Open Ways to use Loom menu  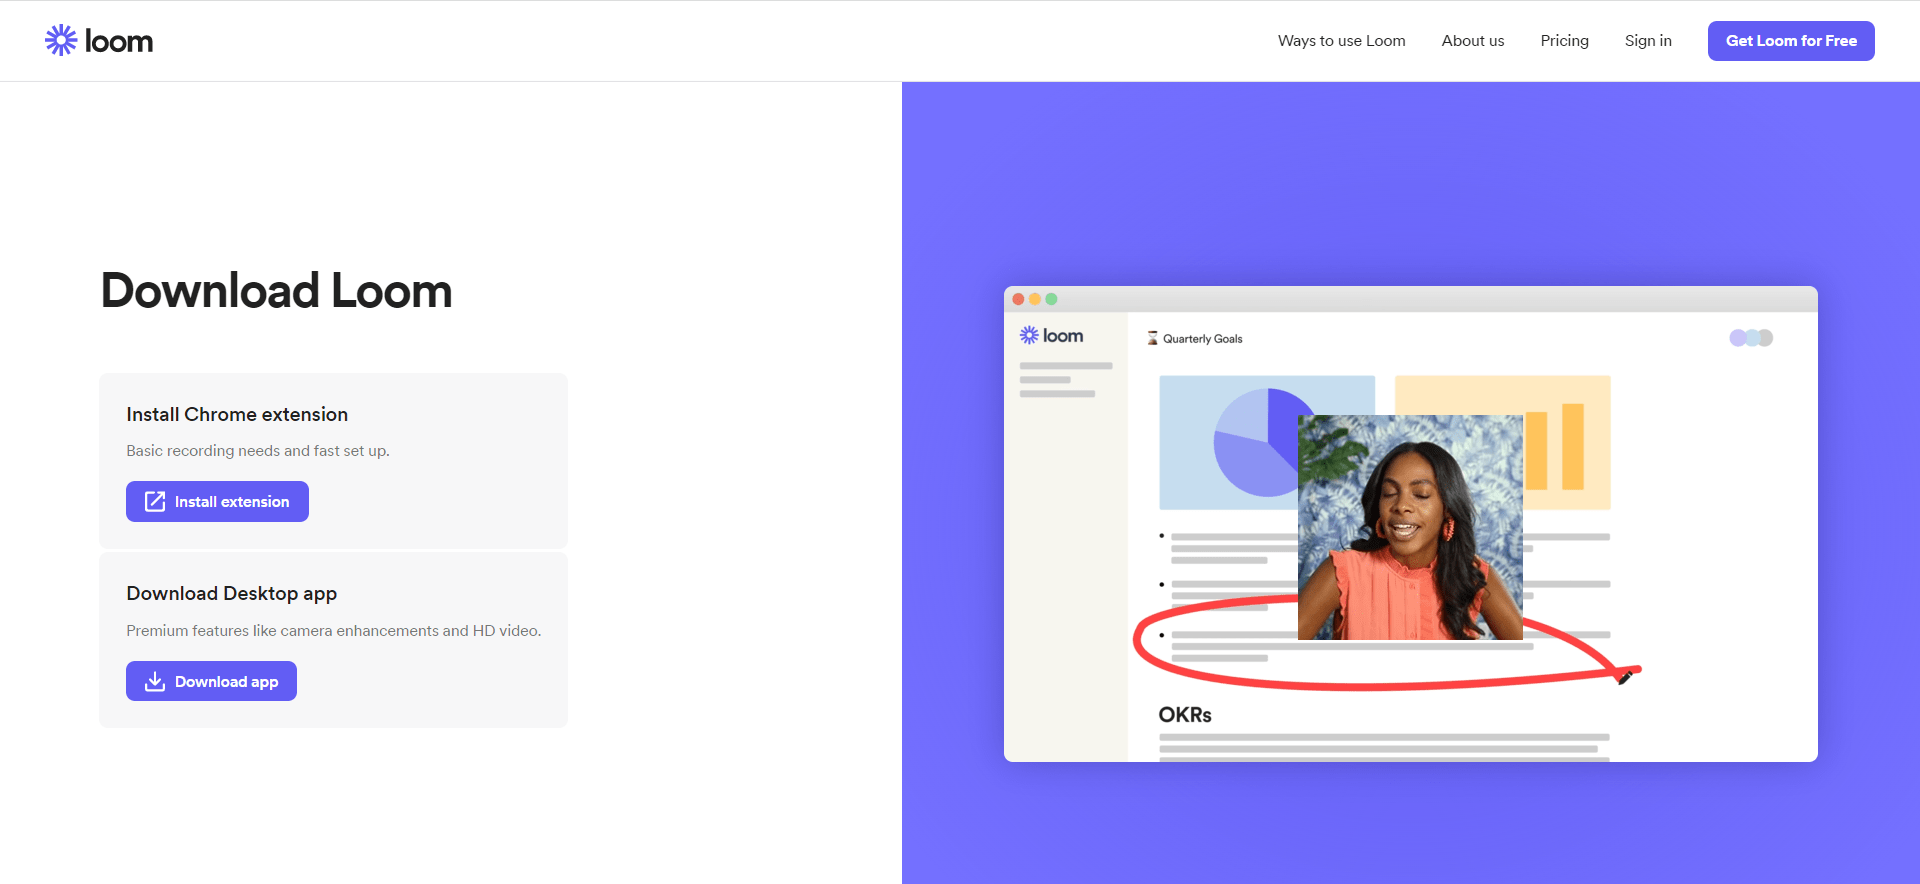coord(1341,41)
